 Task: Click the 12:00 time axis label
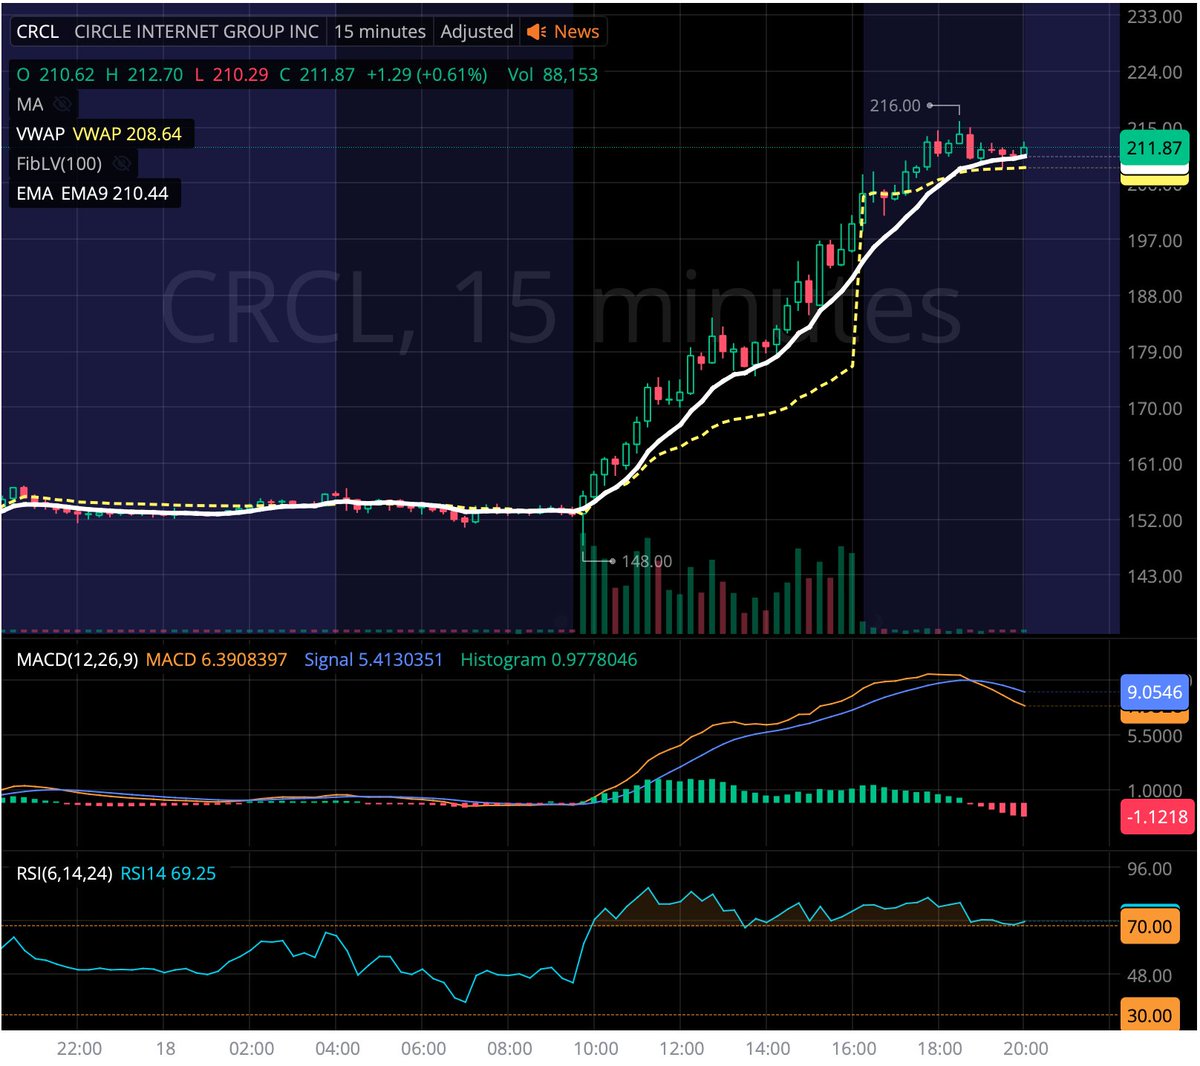point(681,1049)
